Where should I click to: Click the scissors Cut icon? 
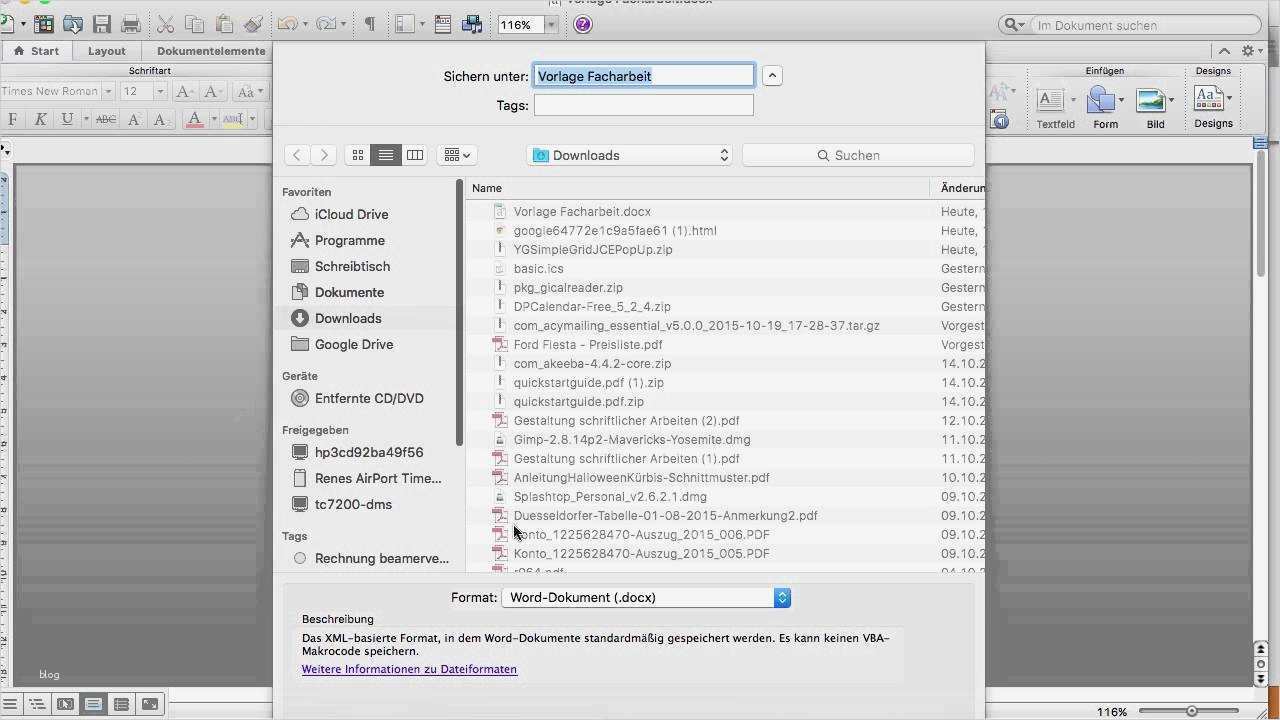pyautogui.click(x=165, y=24)
